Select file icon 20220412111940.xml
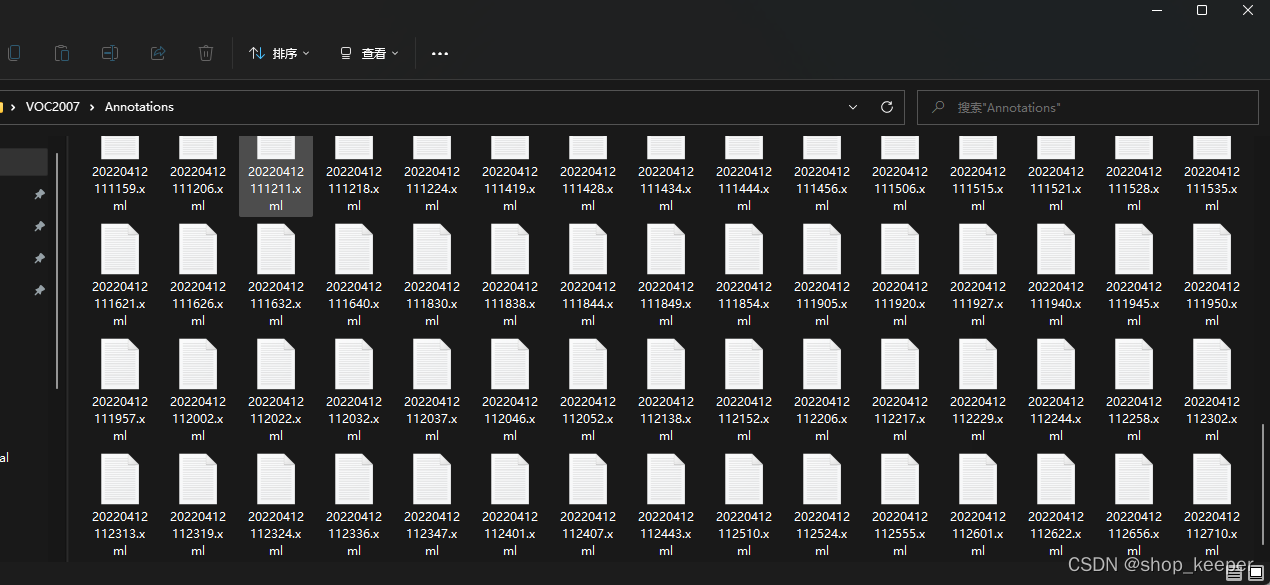This screenshot has width=1270, height=585. pyautogui.click(x=1056, y=249)
